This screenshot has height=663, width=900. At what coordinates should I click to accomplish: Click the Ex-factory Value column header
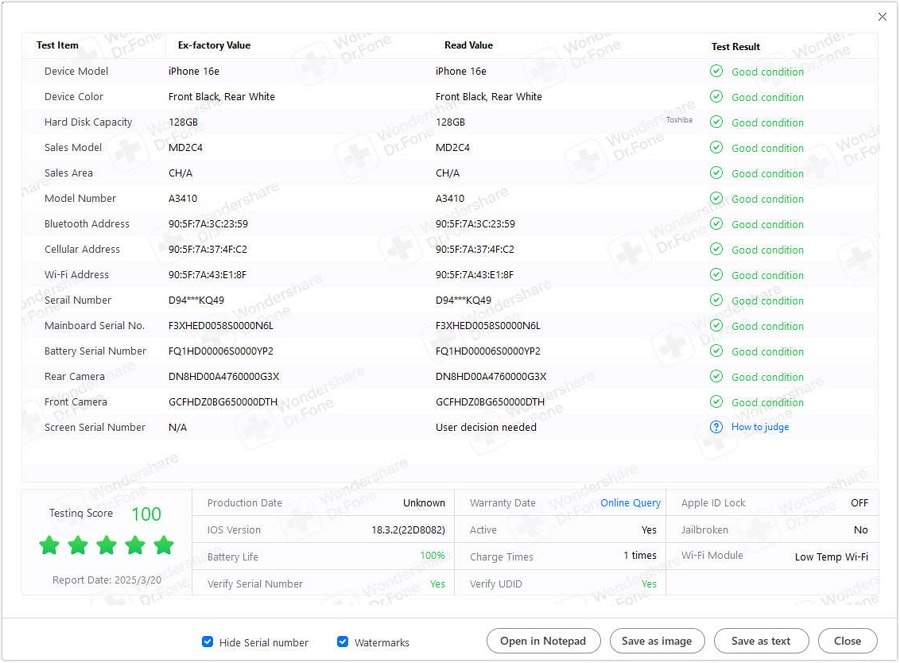[x=214, y=45]
